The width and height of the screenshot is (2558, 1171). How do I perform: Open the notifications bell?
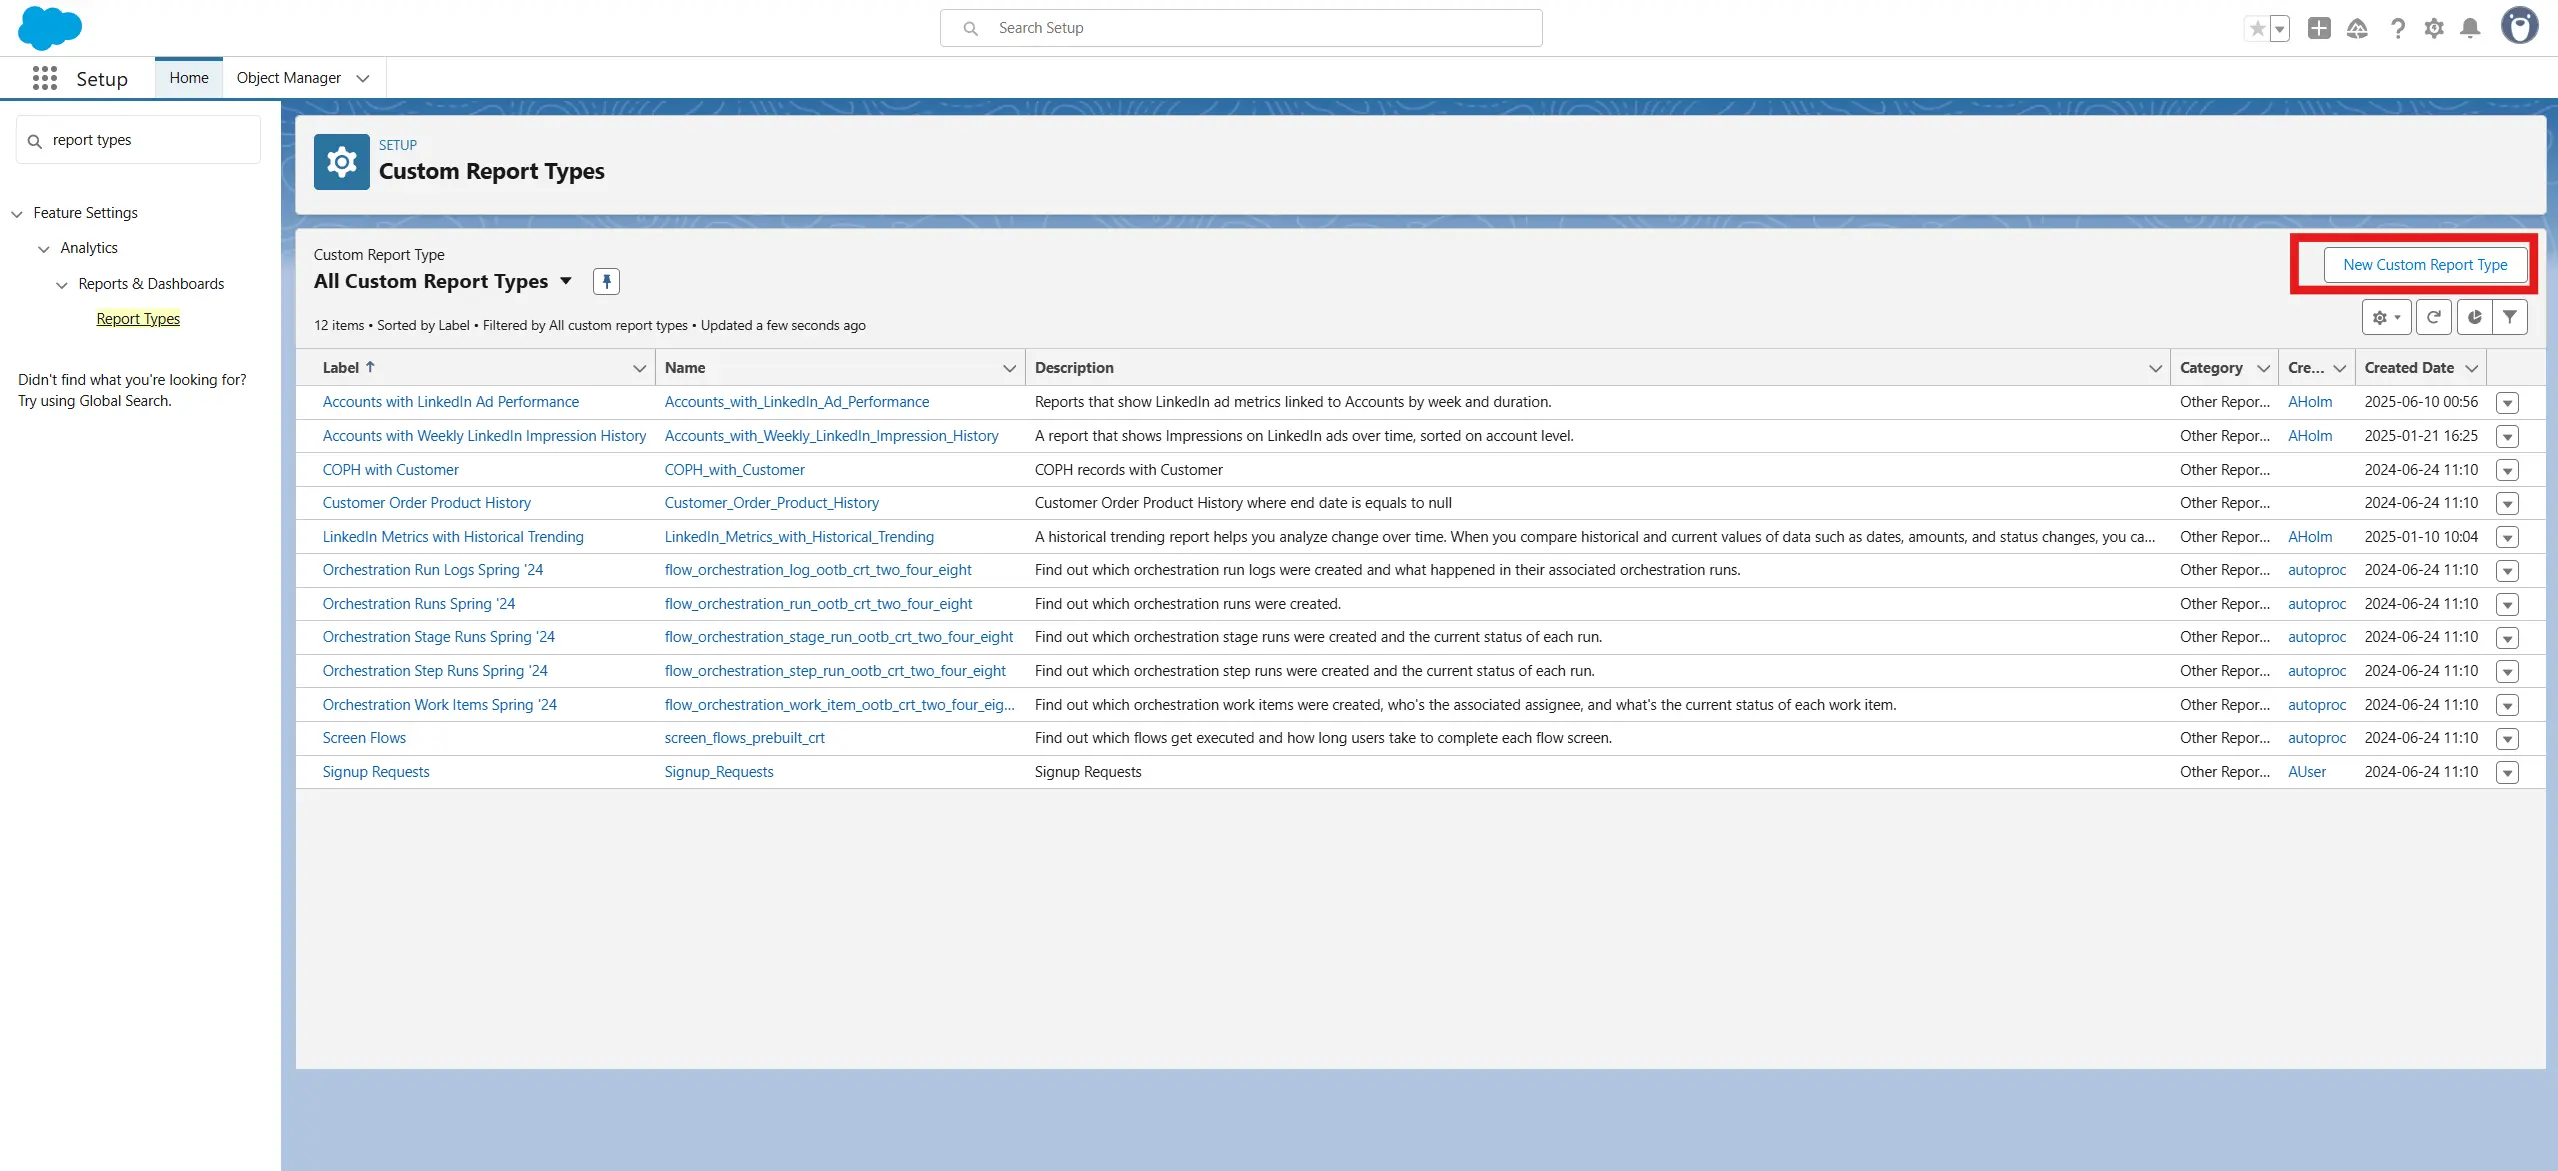click(x=2470, y=28)
